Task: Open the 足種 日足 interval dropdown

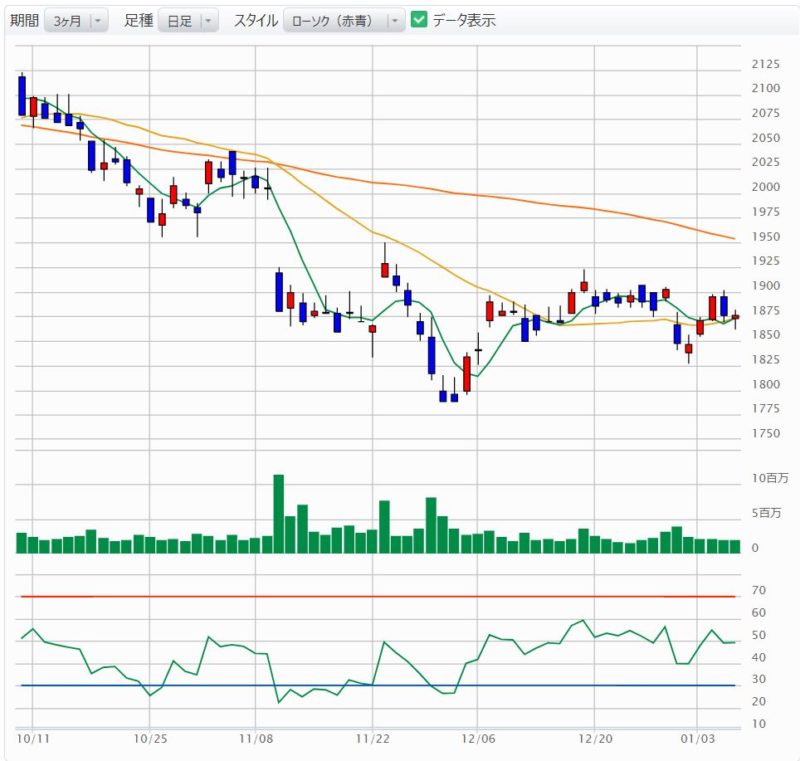Action: click(188, 21)
